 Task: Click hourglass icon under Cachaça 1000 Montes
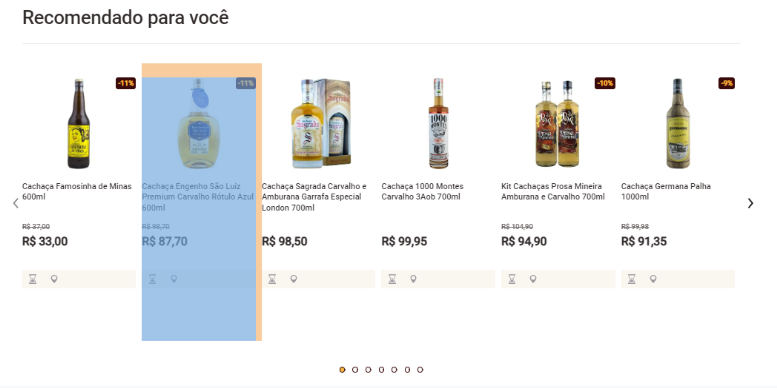[392, 279]
